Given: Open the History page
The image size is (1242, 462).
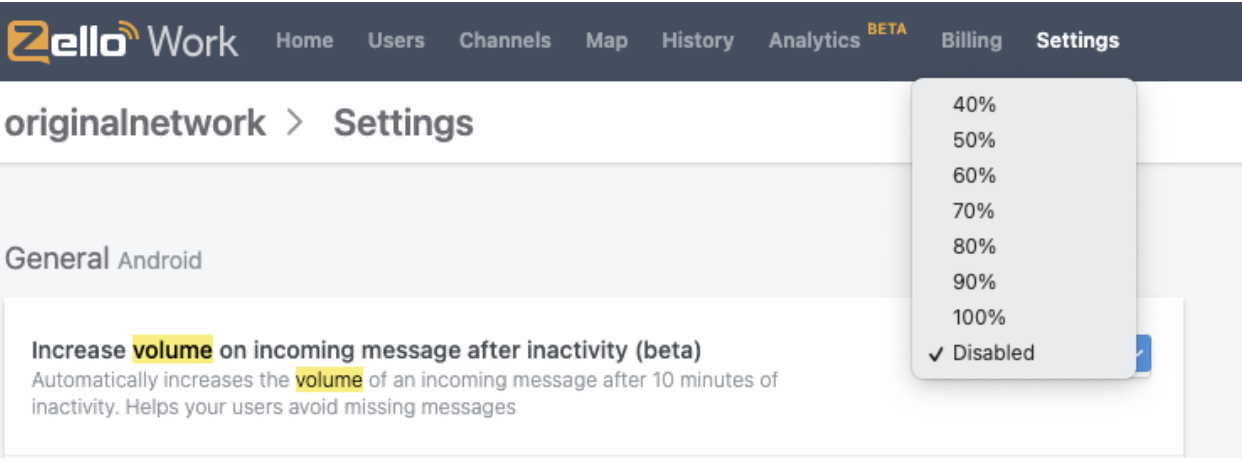Looking at the screenshot, I should click(698, 41).
